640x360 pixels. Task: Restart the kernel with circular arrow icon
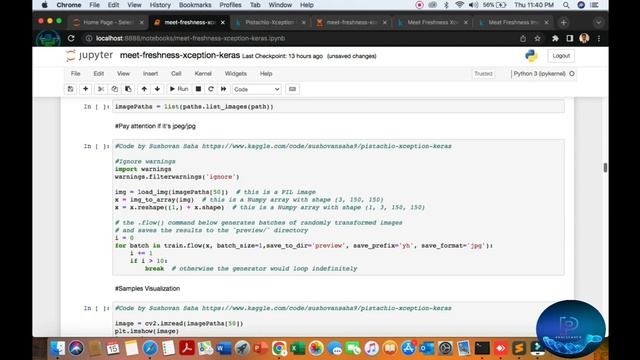[211, 89]
